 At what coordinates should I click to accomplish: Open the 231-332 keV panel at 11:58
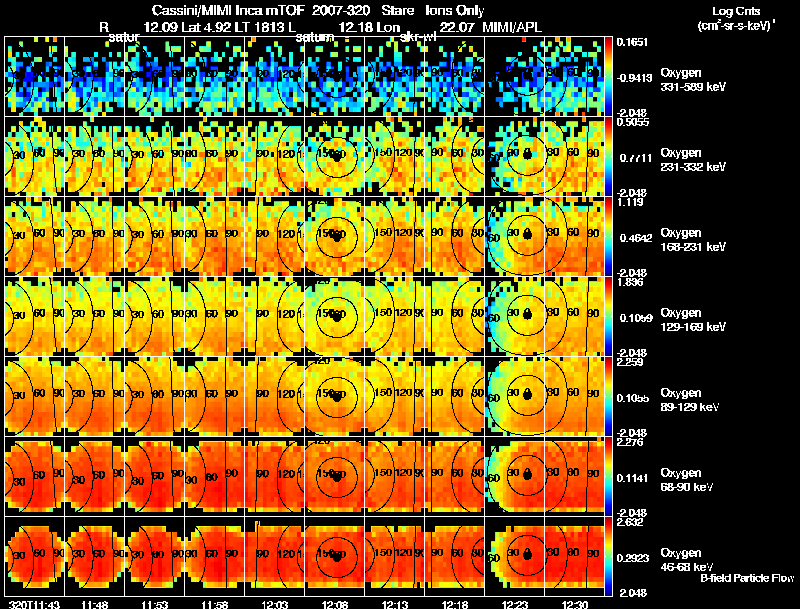(215, 157)
